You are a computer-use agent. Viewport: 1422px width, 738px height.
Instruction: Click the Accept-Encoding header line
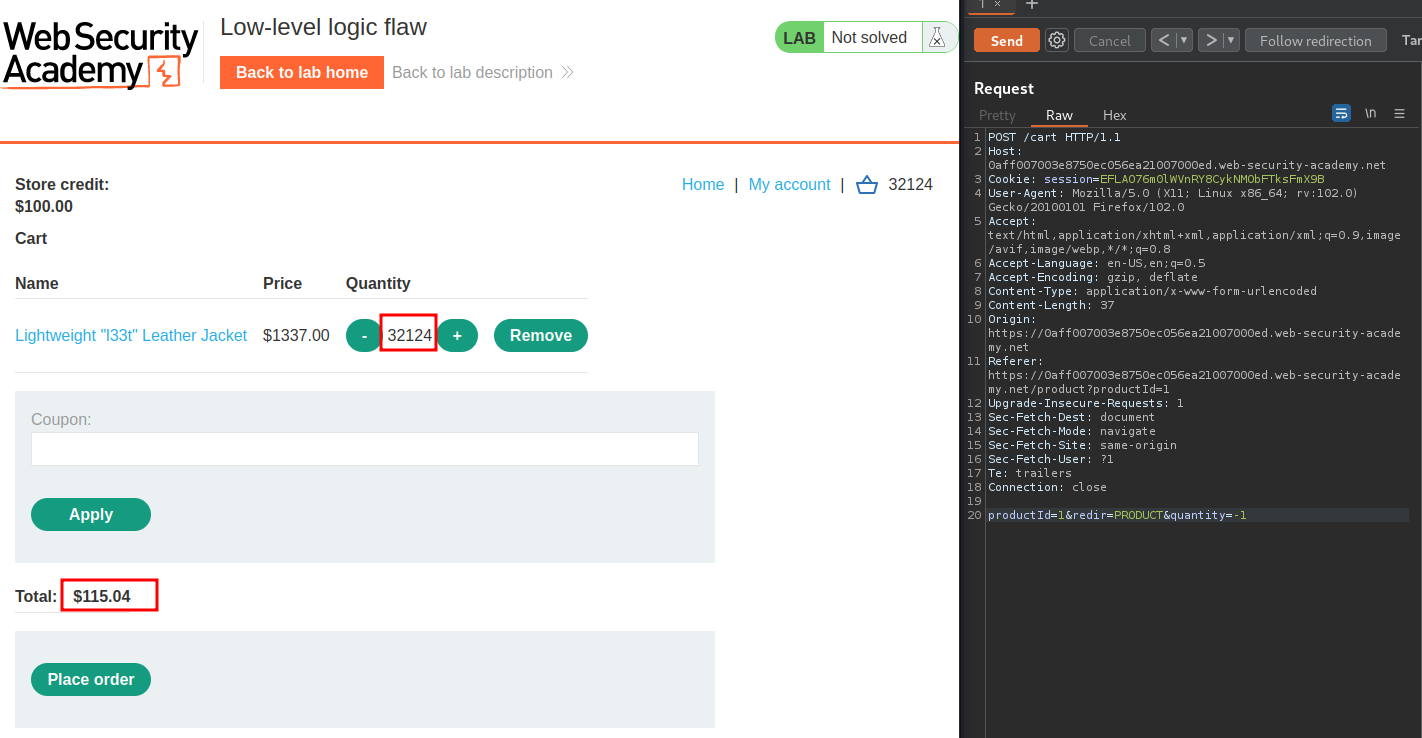(x=1092, y=277)
